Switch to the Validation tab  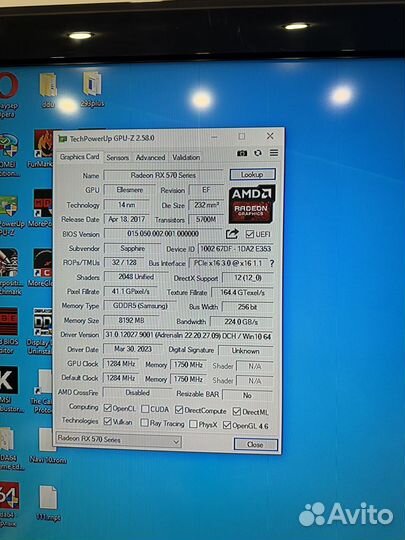[186, 157]
